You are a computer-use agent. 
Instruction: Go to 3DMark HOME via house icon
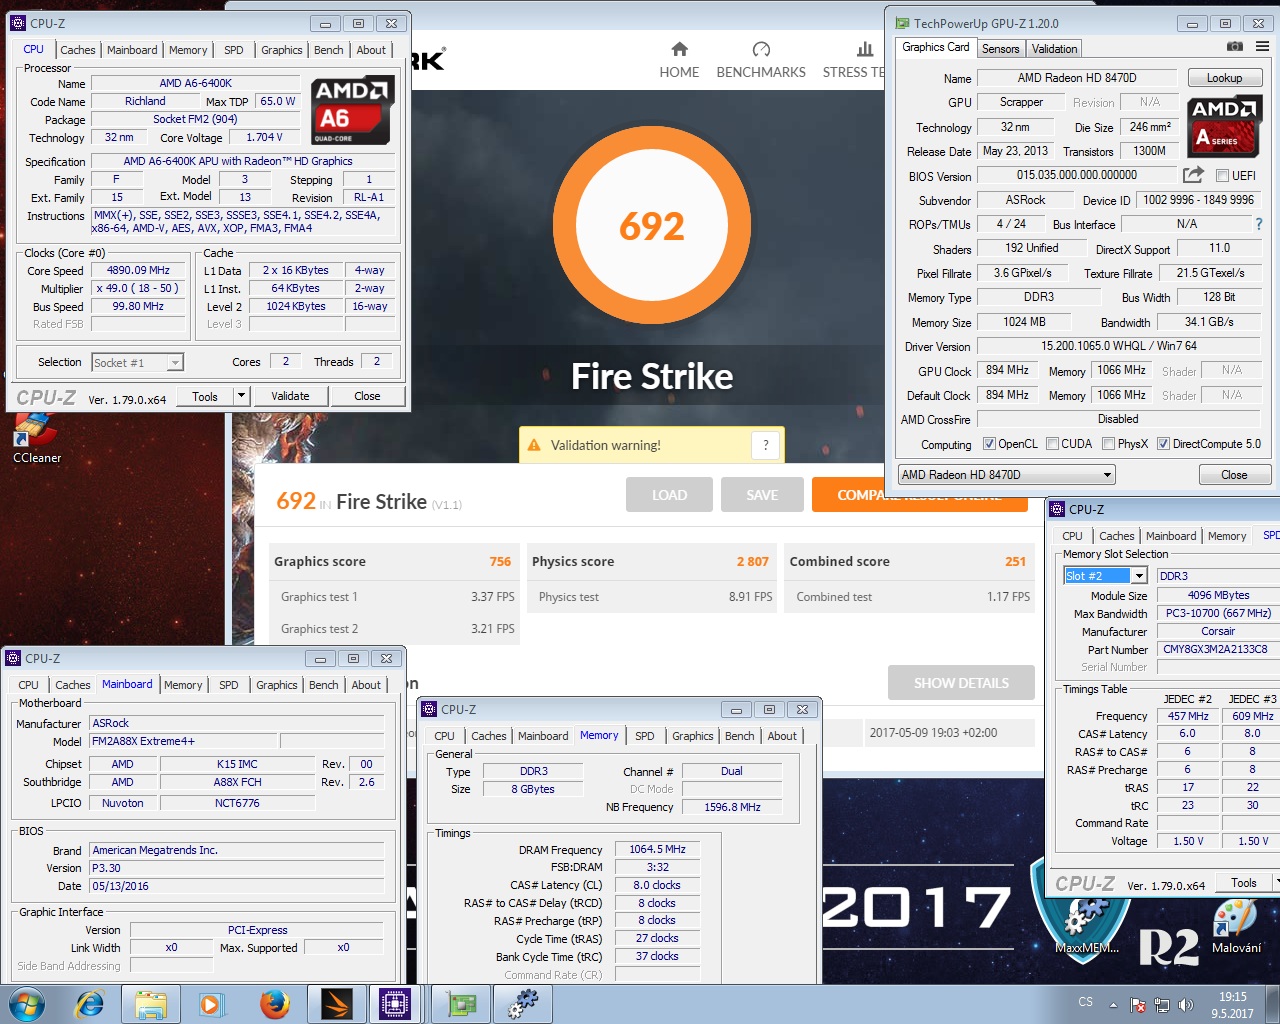679,49
